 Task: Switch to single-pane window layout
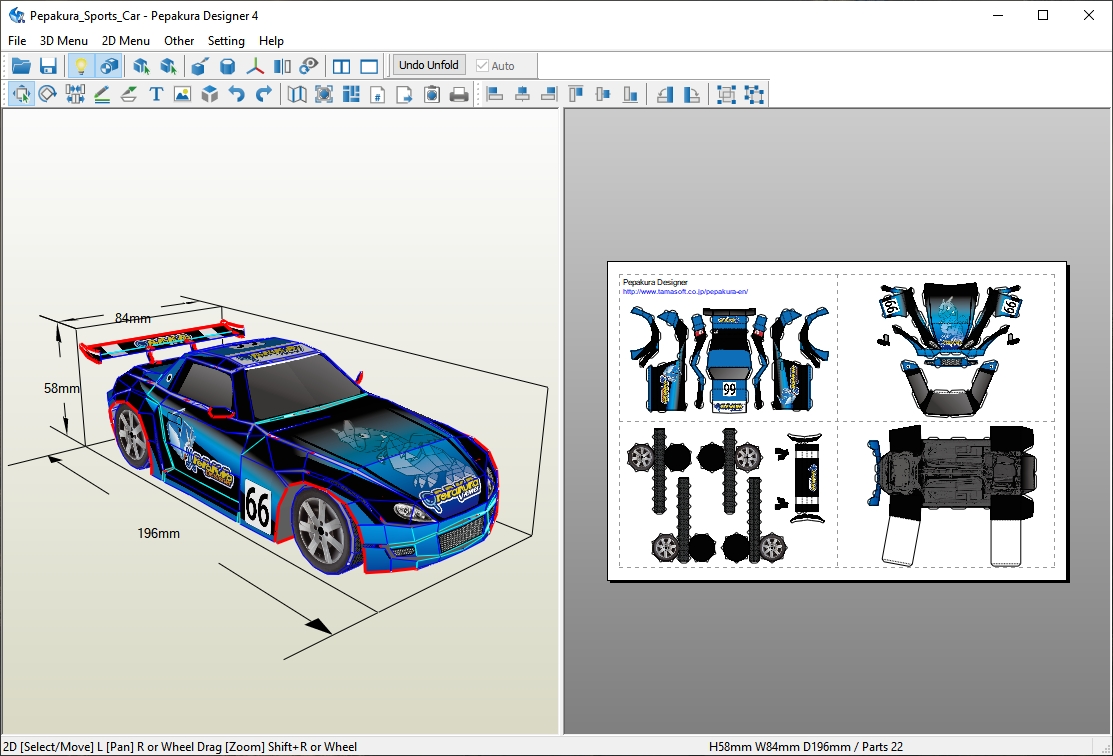(369, 66)
